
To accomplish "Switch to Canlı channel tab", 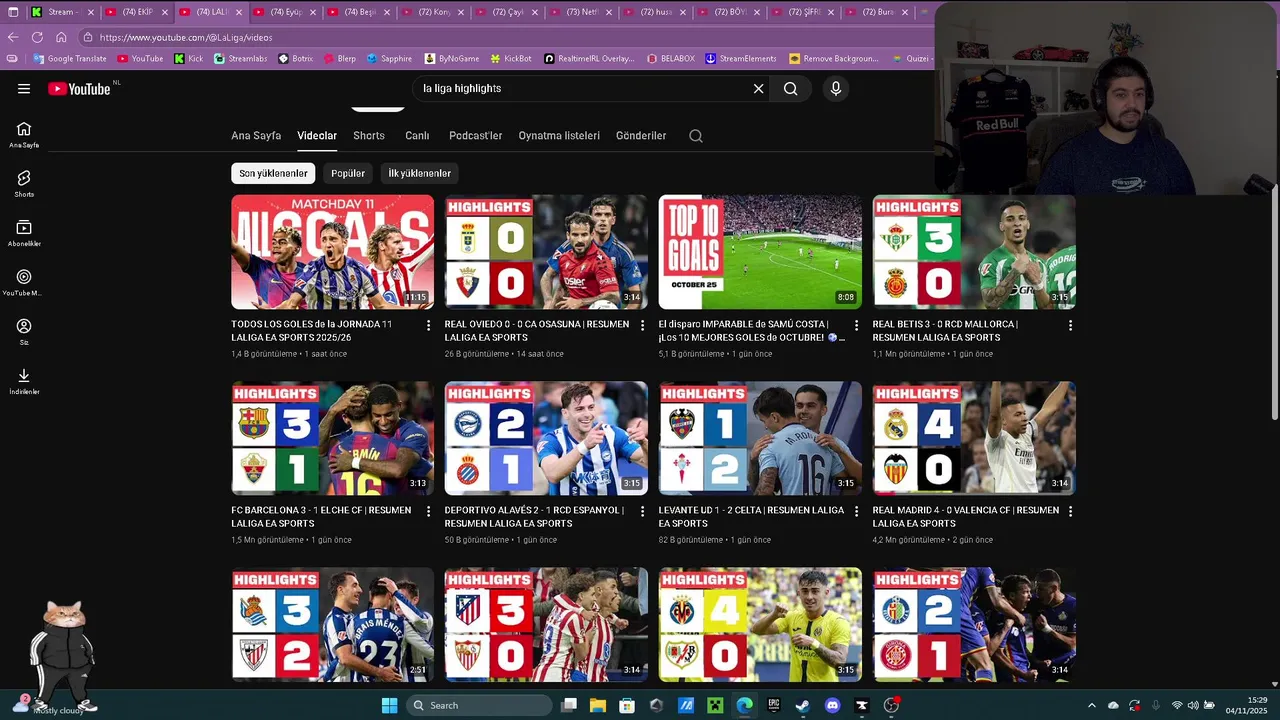I will 417,136.
